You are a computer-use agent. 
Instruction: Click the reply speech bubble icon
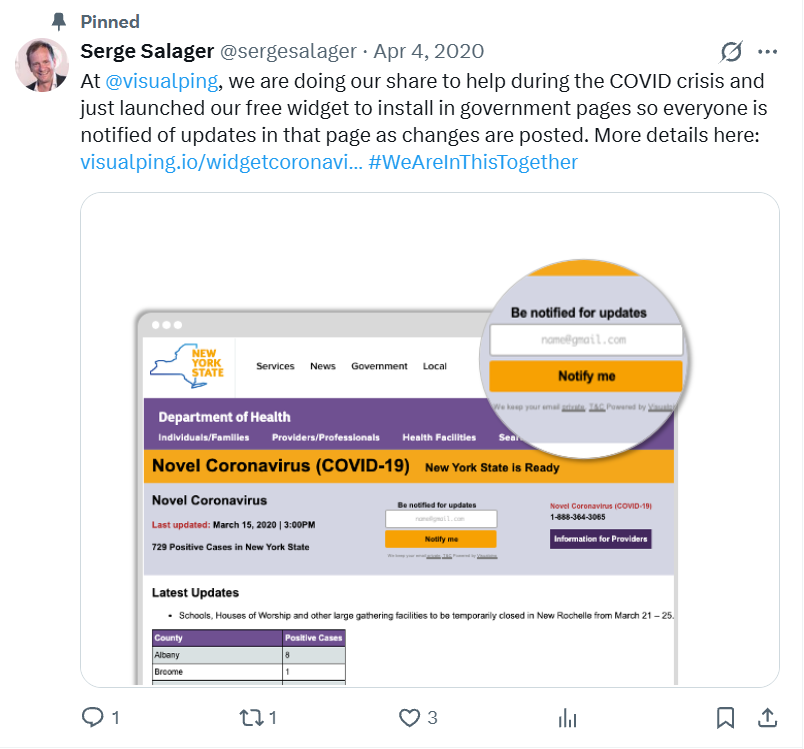[93, 717]
